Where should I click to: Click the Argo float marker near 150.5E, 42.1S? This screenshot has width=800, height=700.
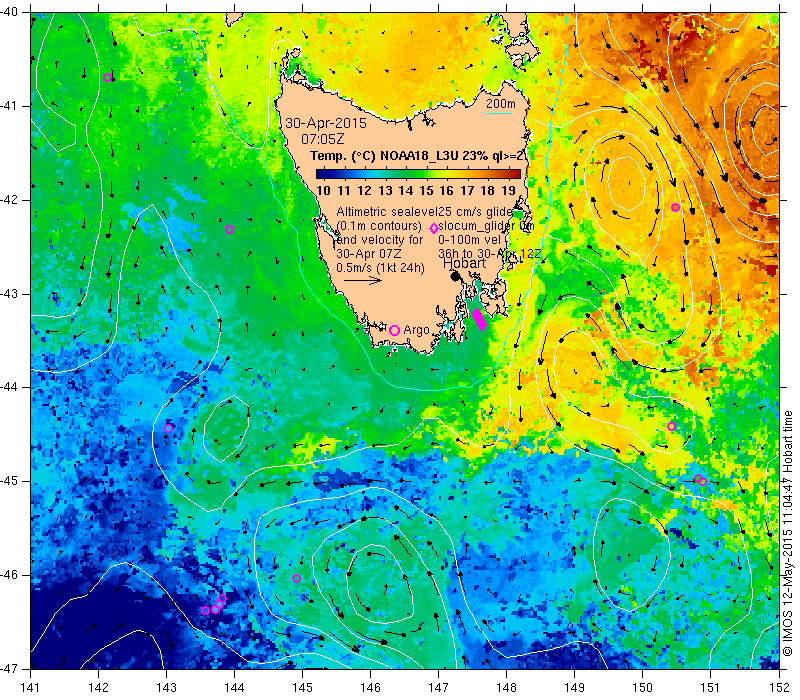point(676,207)
